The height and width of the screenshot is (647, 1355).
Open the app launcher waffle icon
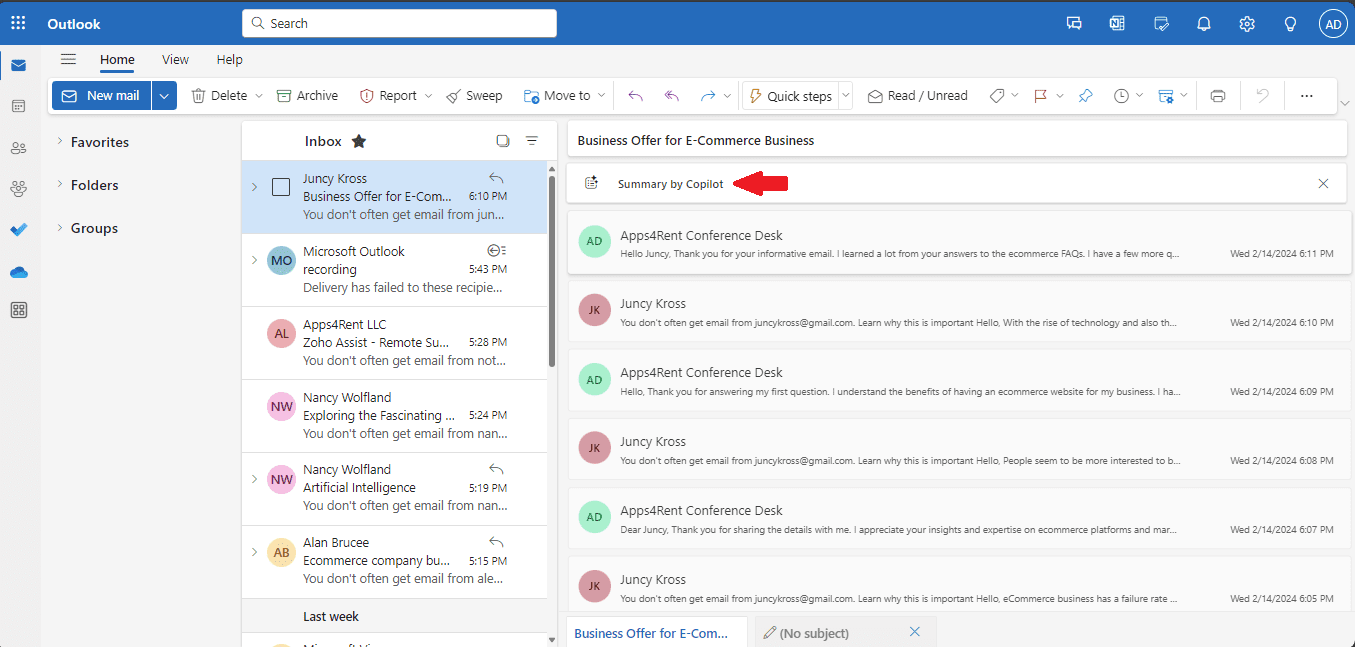(18, 23)
